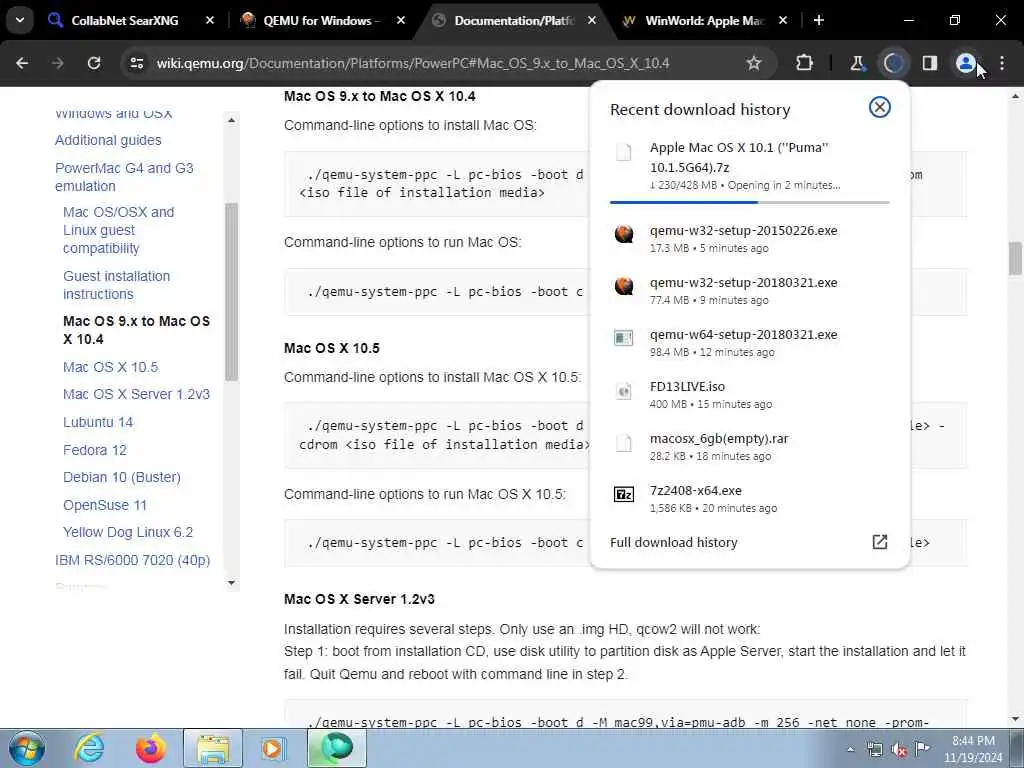
Task: Open the Additional guides sidebar link
Action: pos(108,140)
